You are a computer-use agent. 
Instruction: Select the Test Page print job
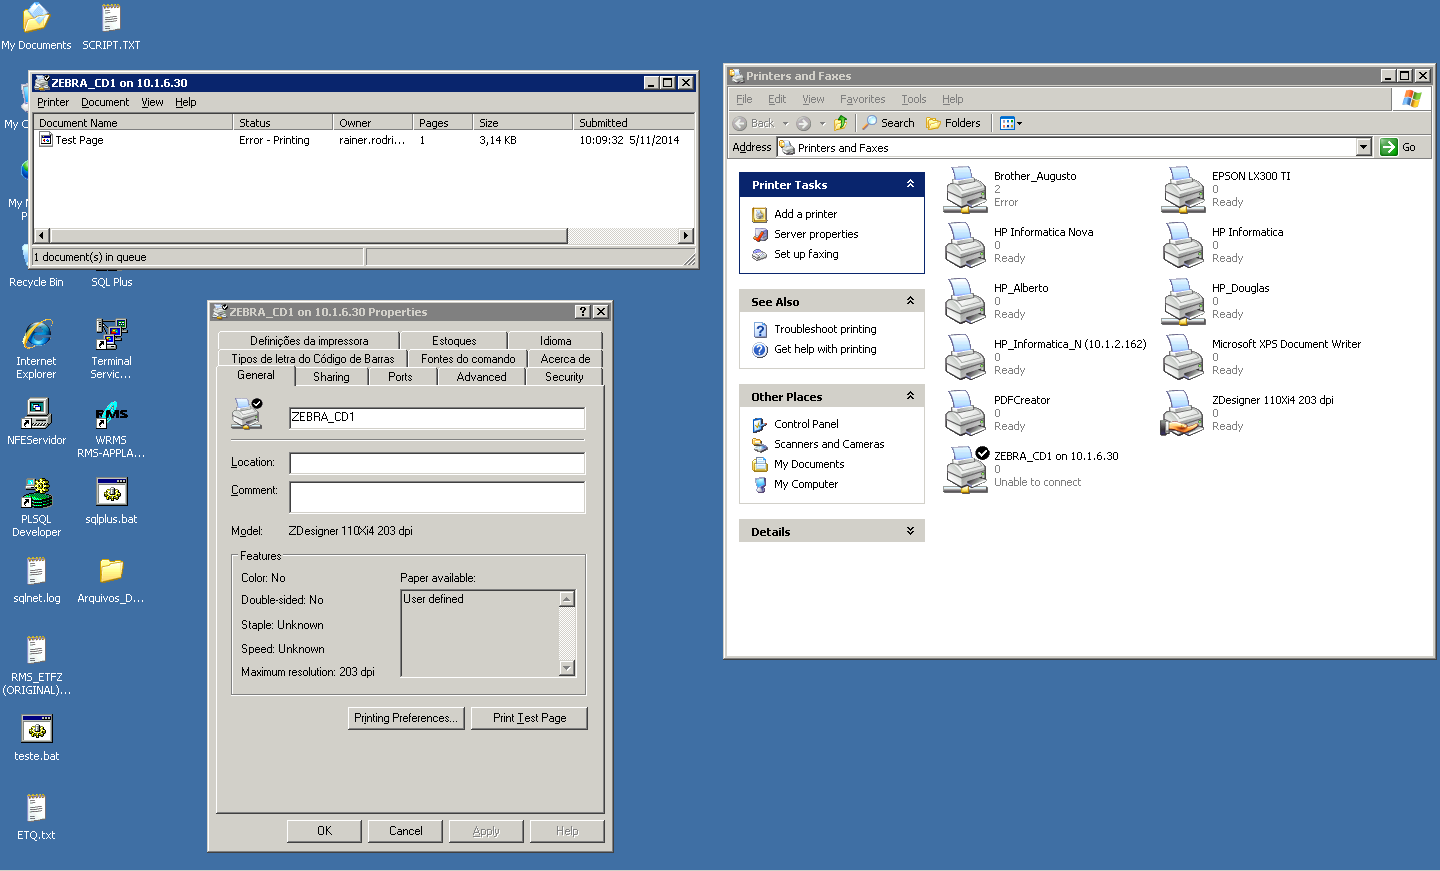pyautogui.click(x=79, y=140)
